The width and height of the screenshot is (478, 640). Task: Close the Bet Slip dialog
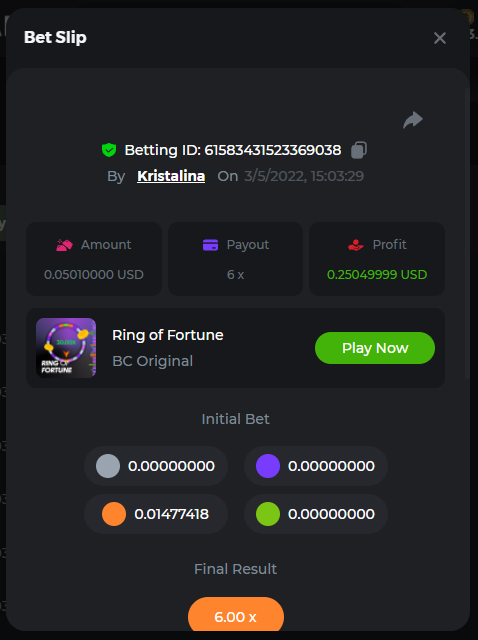pyautogui.click(x=440, y=38)
